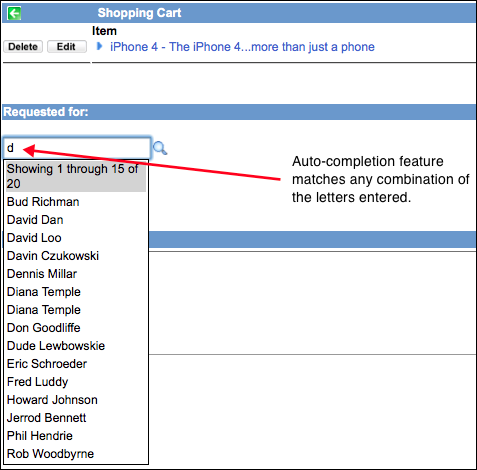Pick David Loo from the list

click(76, 238)
